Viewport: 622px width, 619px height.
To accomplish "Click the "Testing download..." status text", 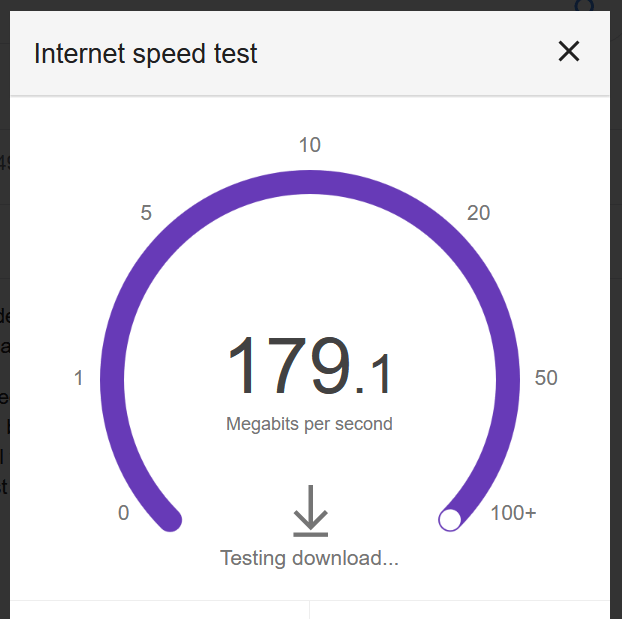I will click(309, 558).
